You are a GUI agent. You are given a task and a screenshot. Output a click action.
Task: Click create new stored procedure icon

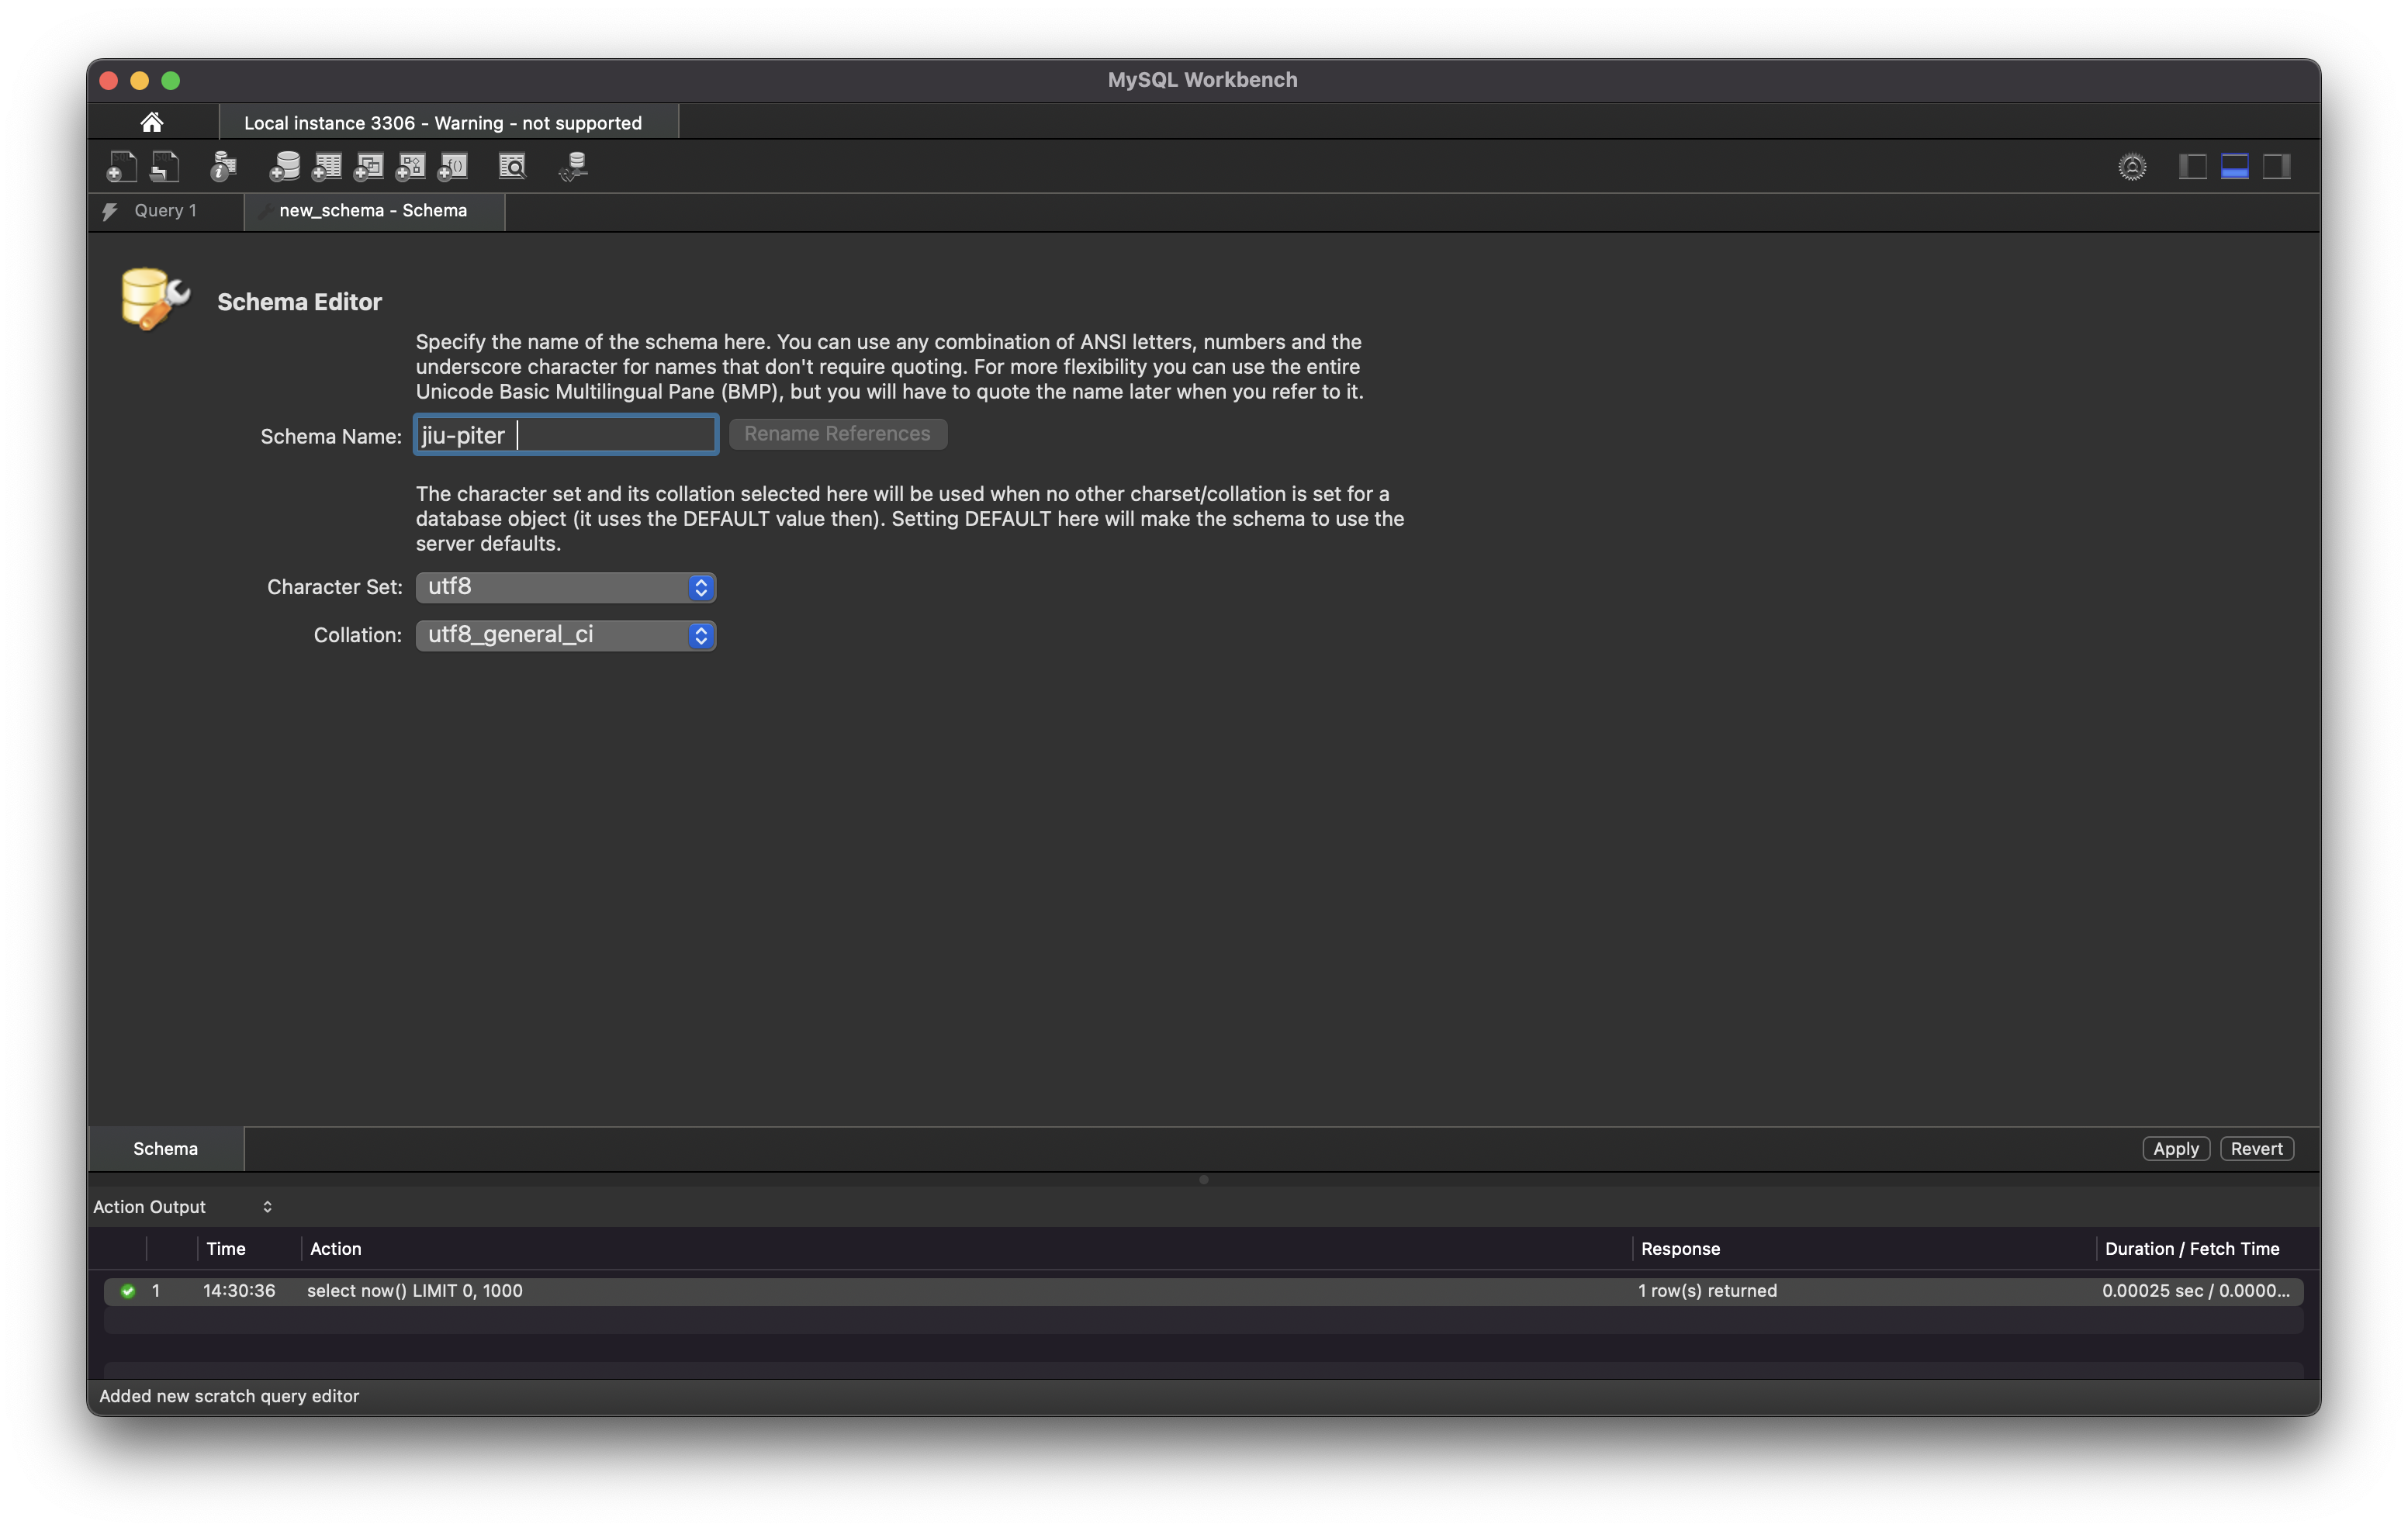click(x=411, y=166)
